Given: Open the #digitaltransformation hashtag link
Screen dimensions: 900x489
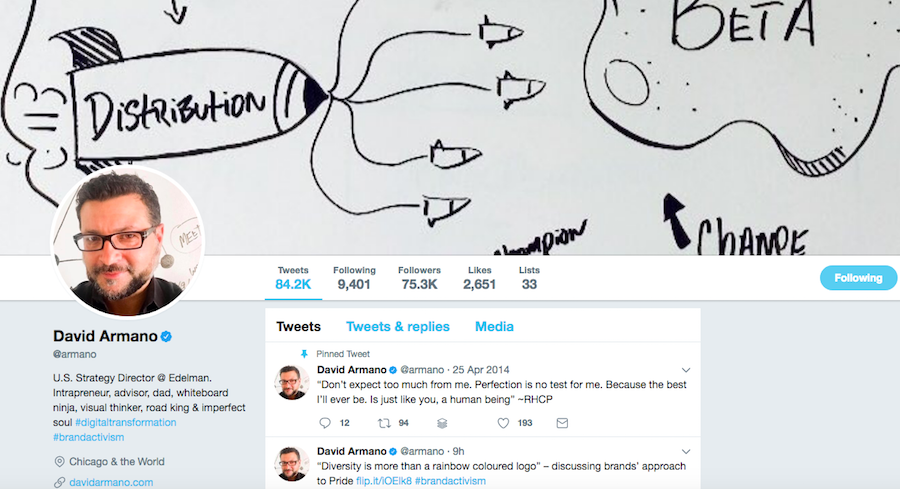Looking at the screenshot, I should click(x=126, y=422).
